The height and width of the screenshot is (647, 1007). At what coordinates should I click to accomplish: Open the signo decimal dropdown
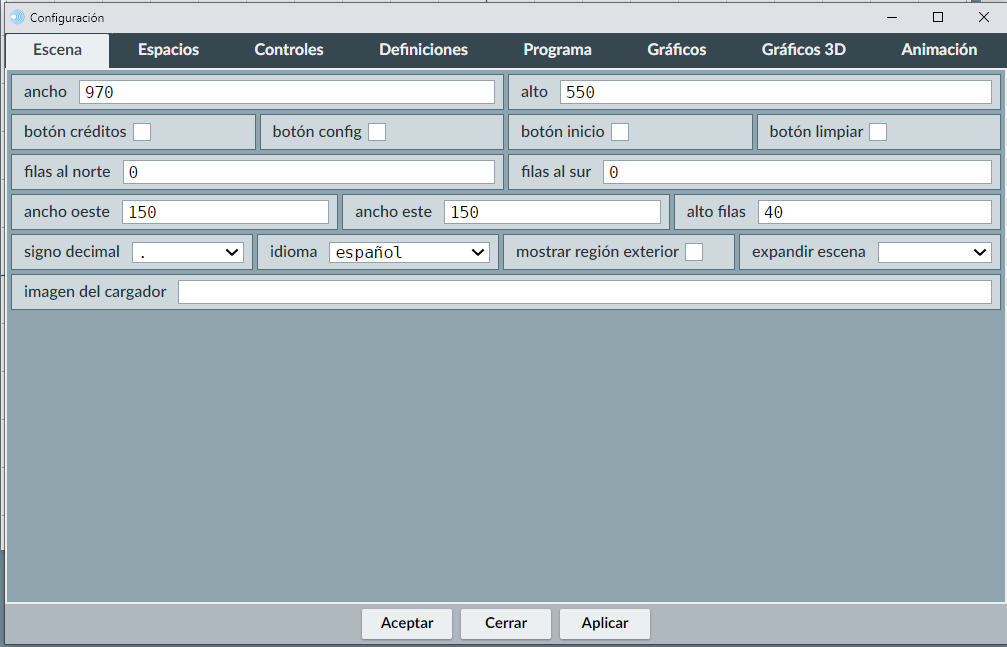188,252
